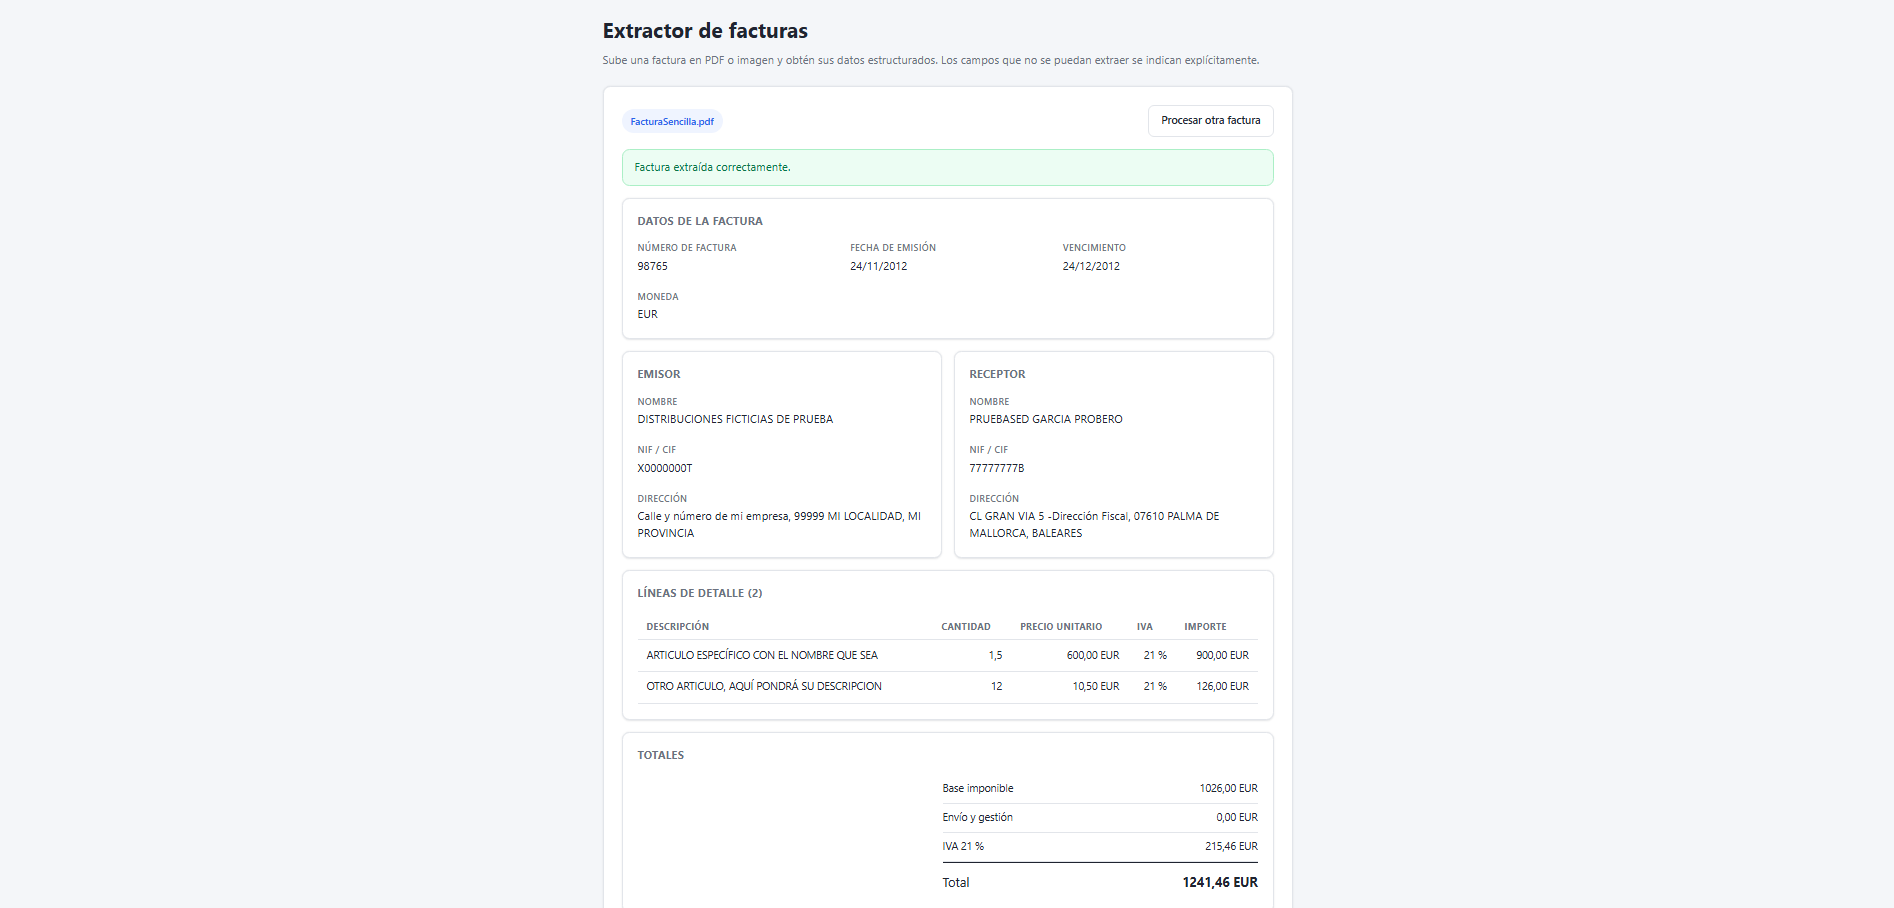Image resolution: width=1894 pixels, height=908 pixels.
Task: Click the IMPORTE column header
Action: (1205, 627)
